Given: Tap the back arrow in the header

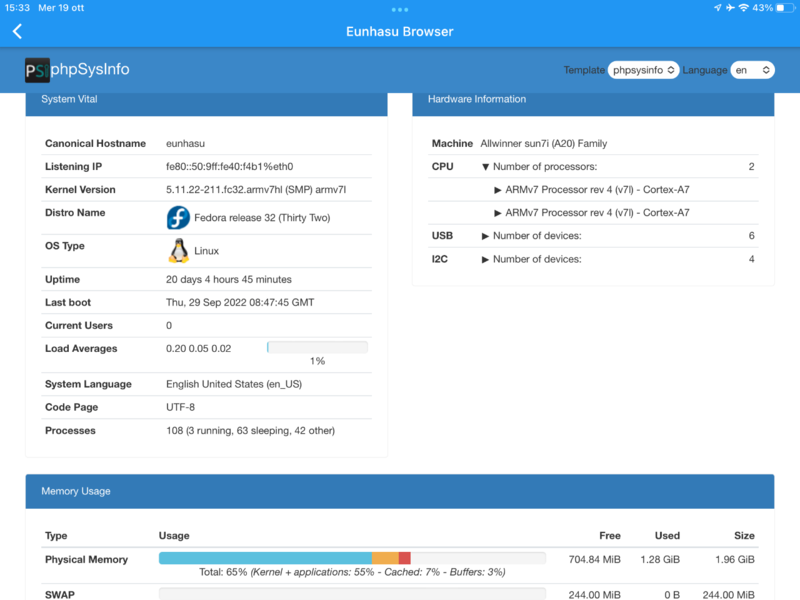Looking at the screenshot, I should tap(17, 32).
